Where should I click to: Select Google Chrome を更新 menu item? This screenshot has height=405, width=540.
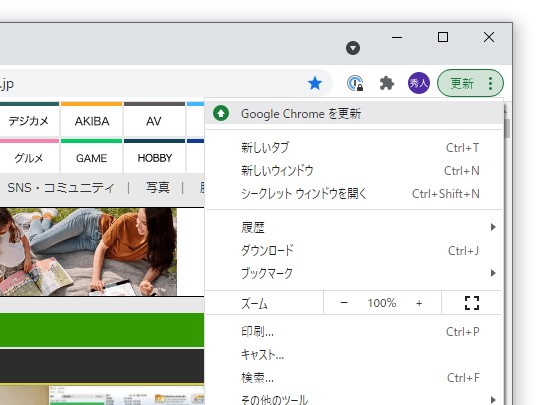click(x=353, y=113)
